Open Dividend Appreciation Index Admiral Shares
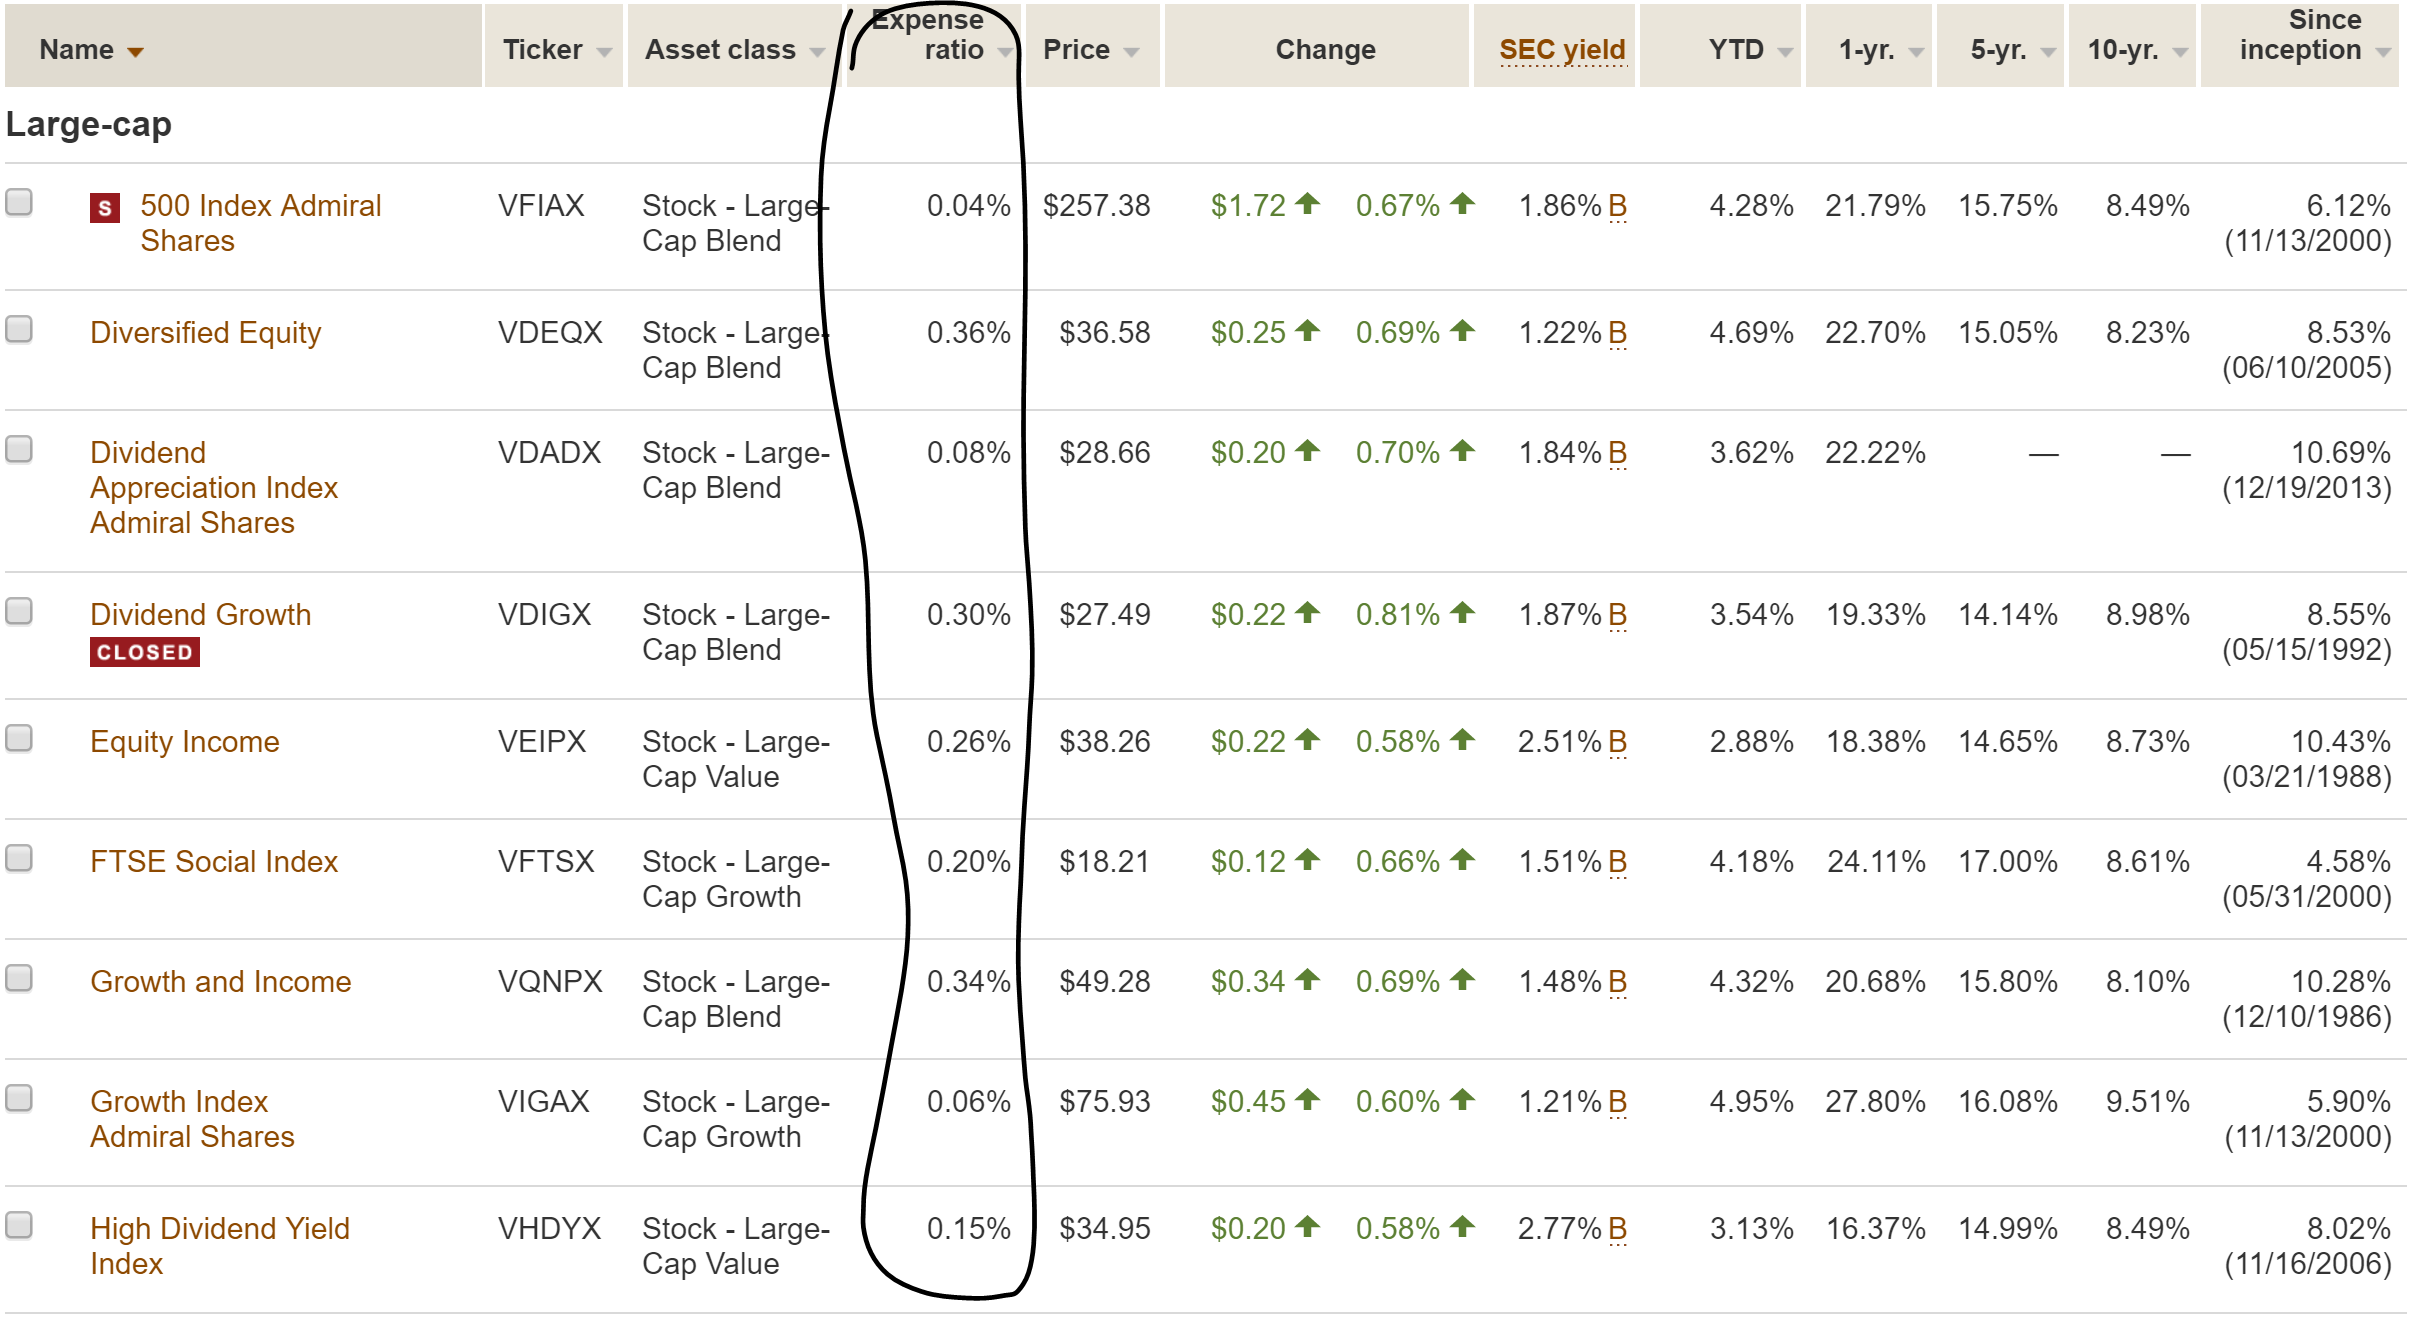 point(213,487)
